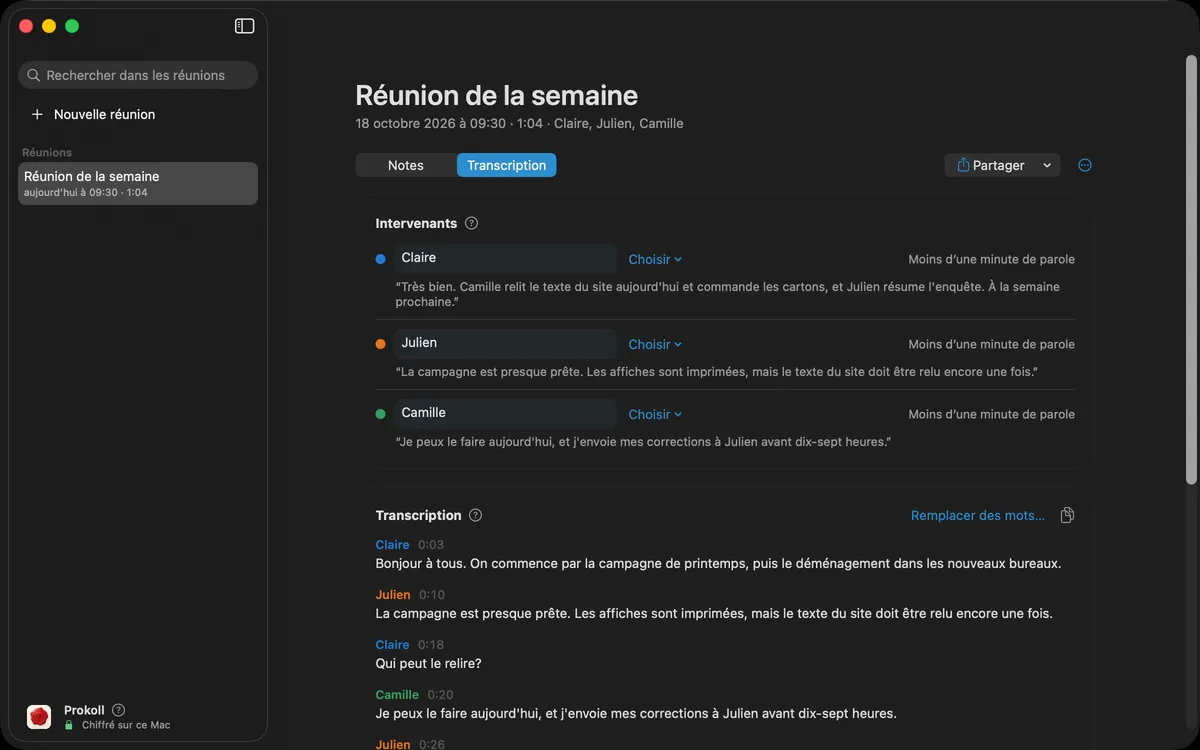Click Claire speaker label at 0:03

coord(392,545)
